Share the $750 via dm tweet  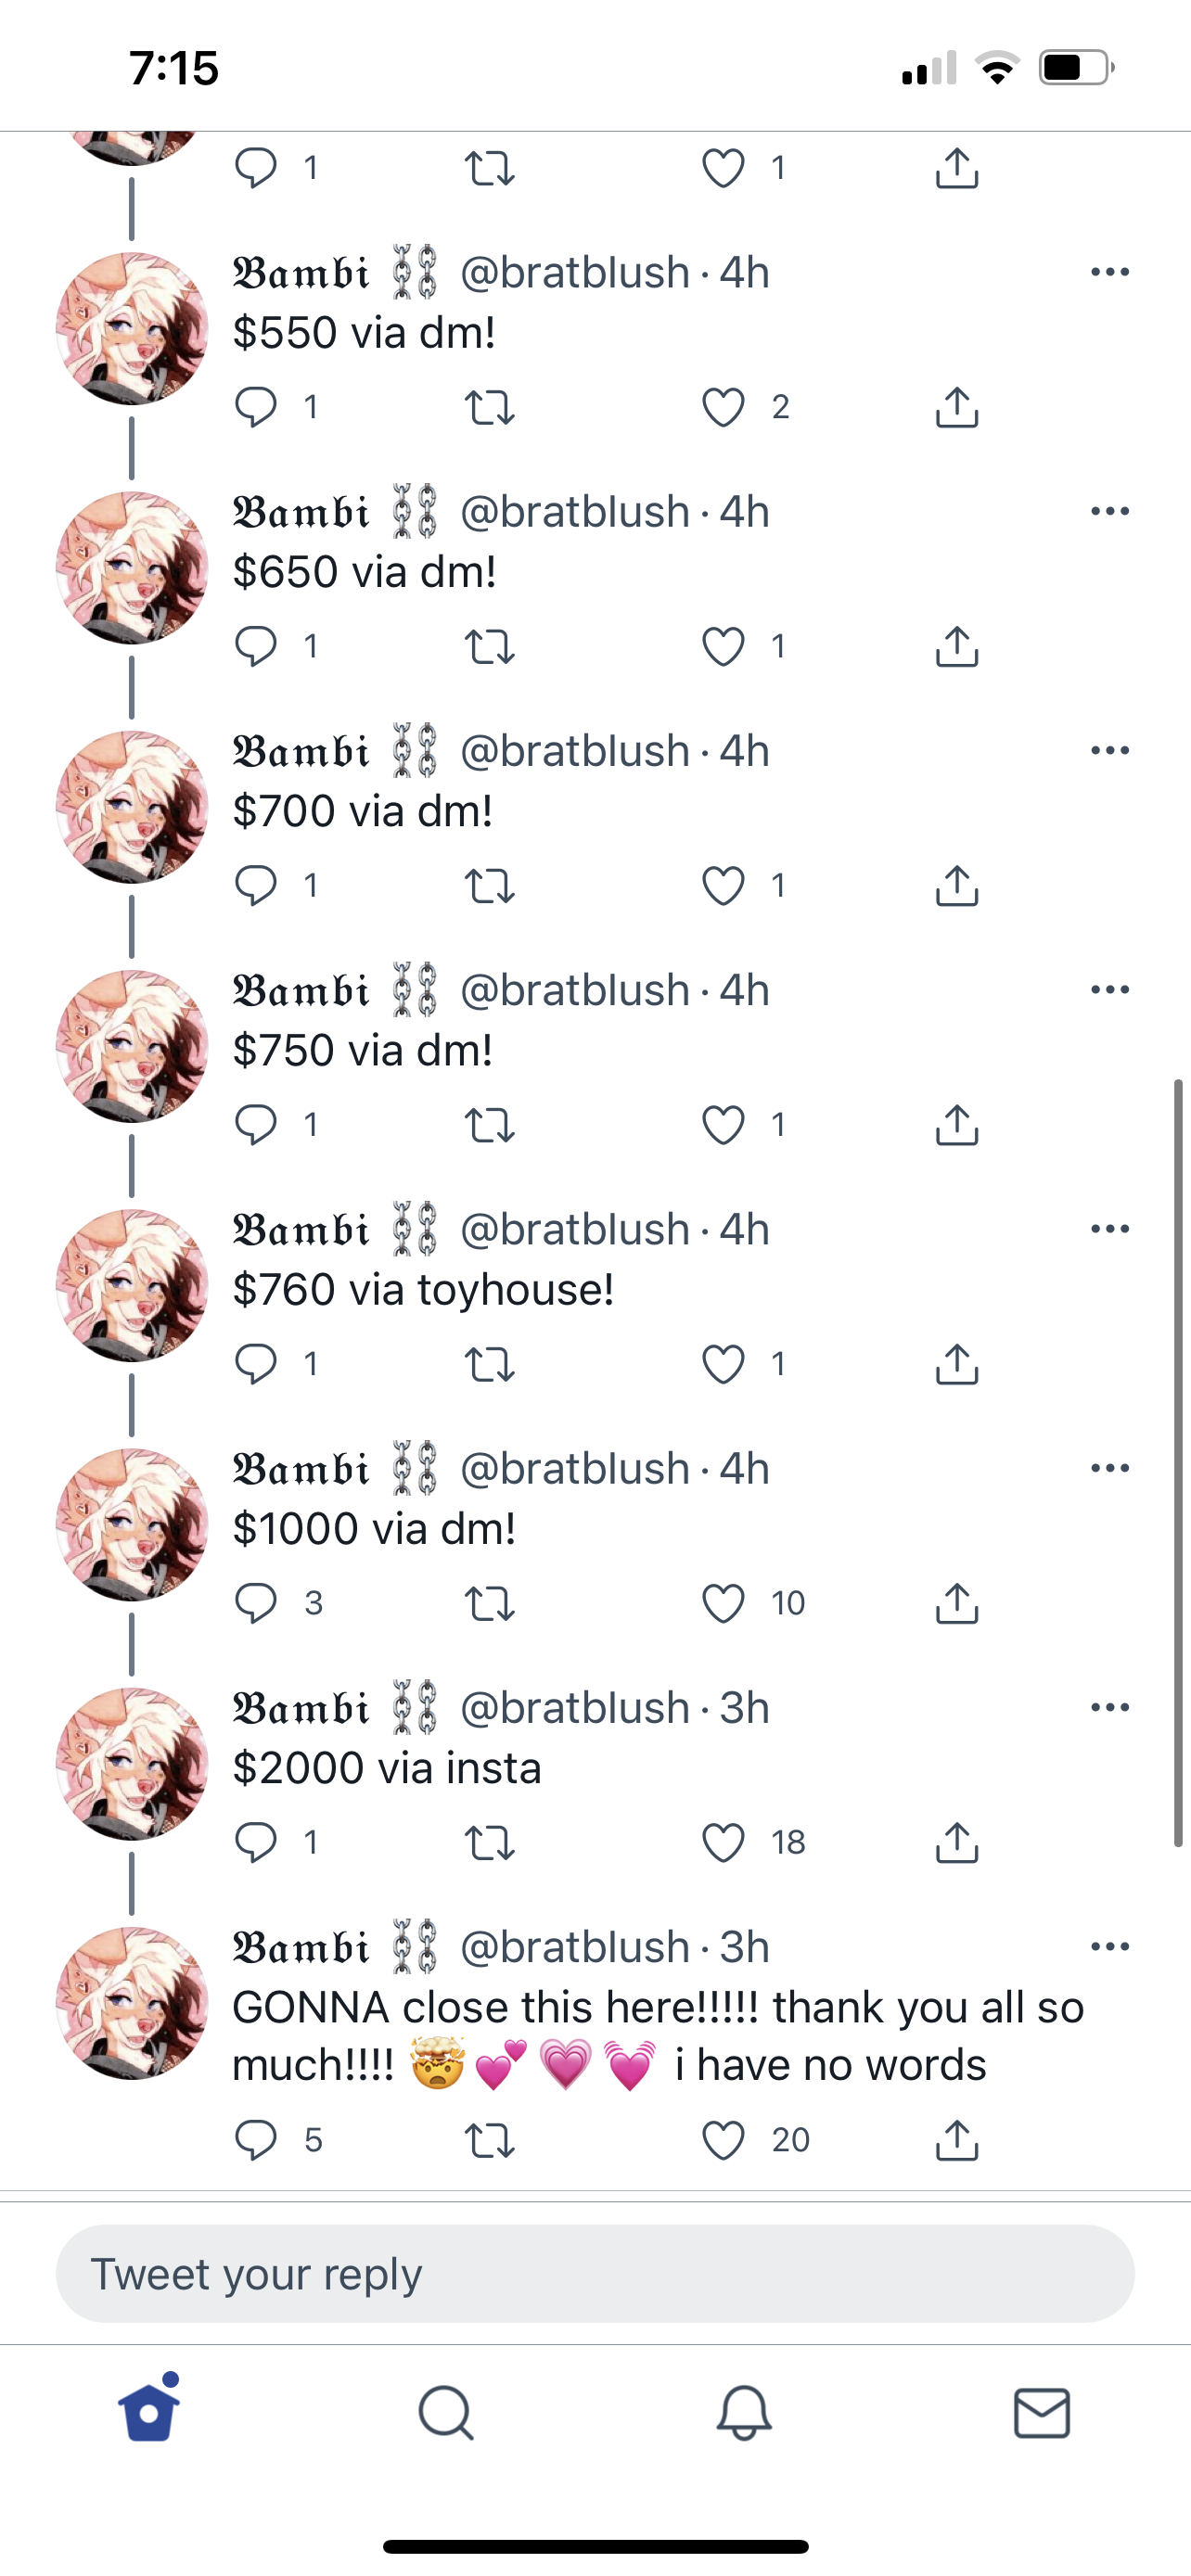click(x=957, y=1124)
